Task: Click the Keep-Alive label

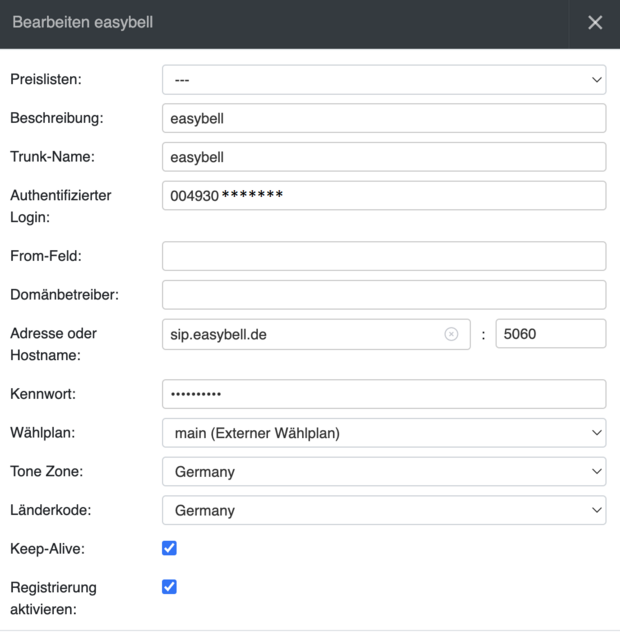Action: coord(47,549)
